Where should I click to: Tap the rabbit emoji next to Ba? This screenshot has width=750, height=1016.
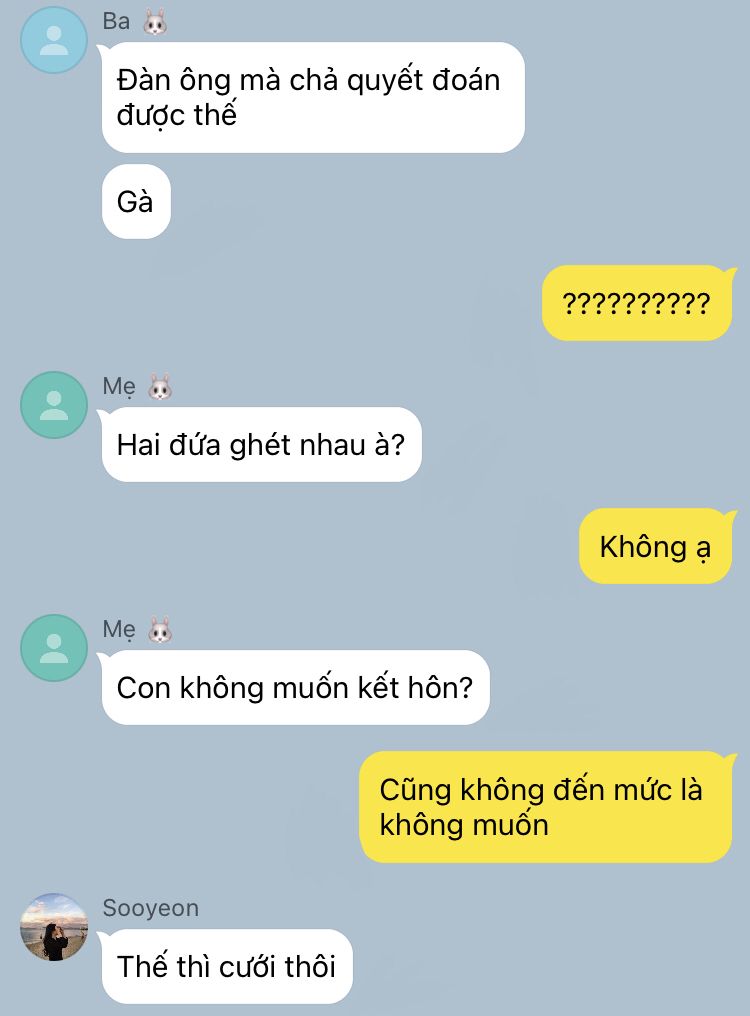tap(155, 22)
